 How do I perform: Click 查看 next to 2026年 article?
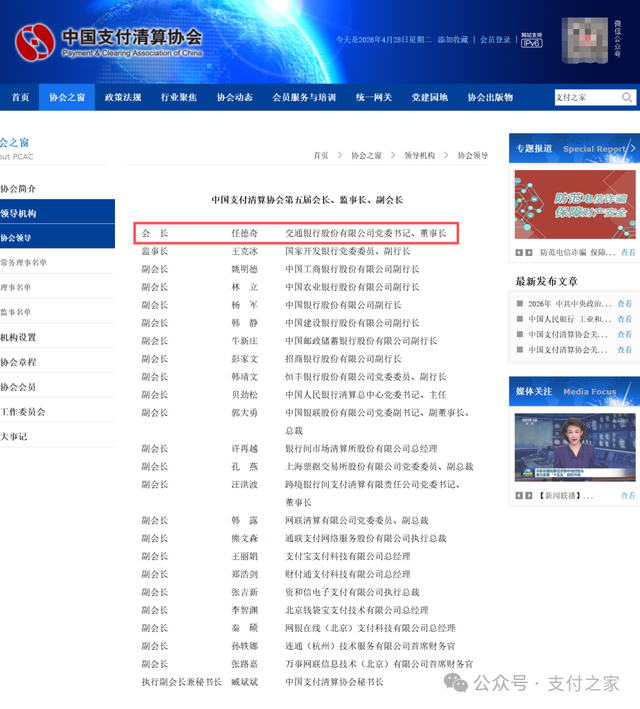click(x=625, y=304)
